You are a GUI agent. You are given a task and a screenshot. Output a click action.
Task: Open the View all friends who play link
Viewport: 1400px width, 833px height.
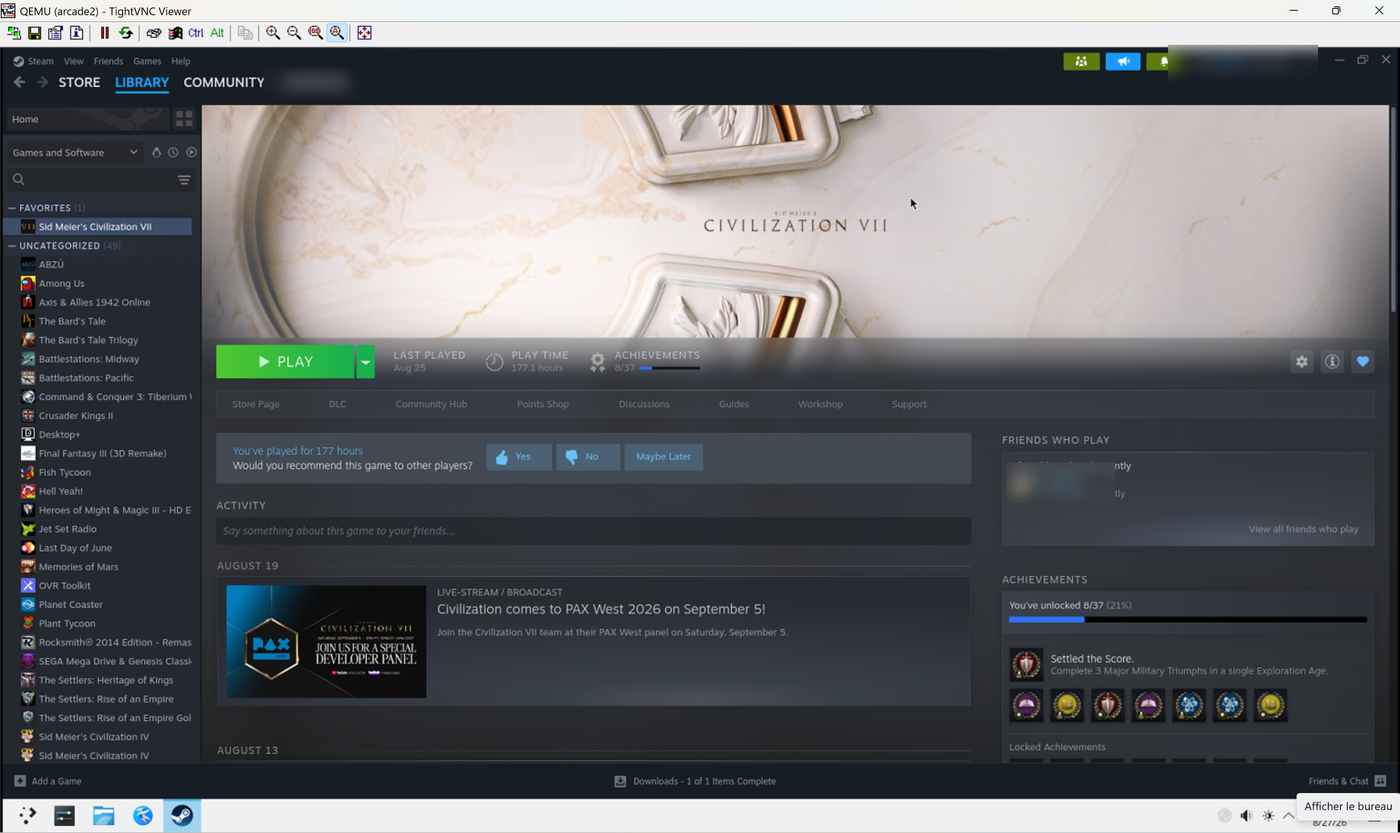(x=1303, y=529)
